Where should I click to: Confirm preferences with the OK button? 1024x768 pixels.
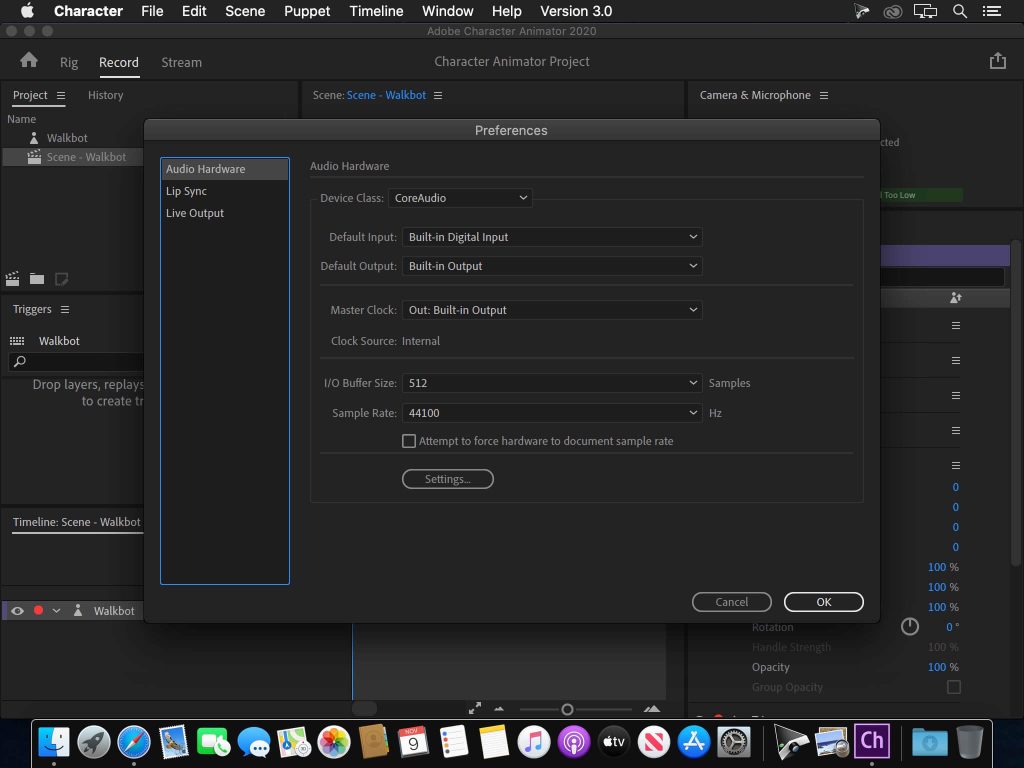823,601
